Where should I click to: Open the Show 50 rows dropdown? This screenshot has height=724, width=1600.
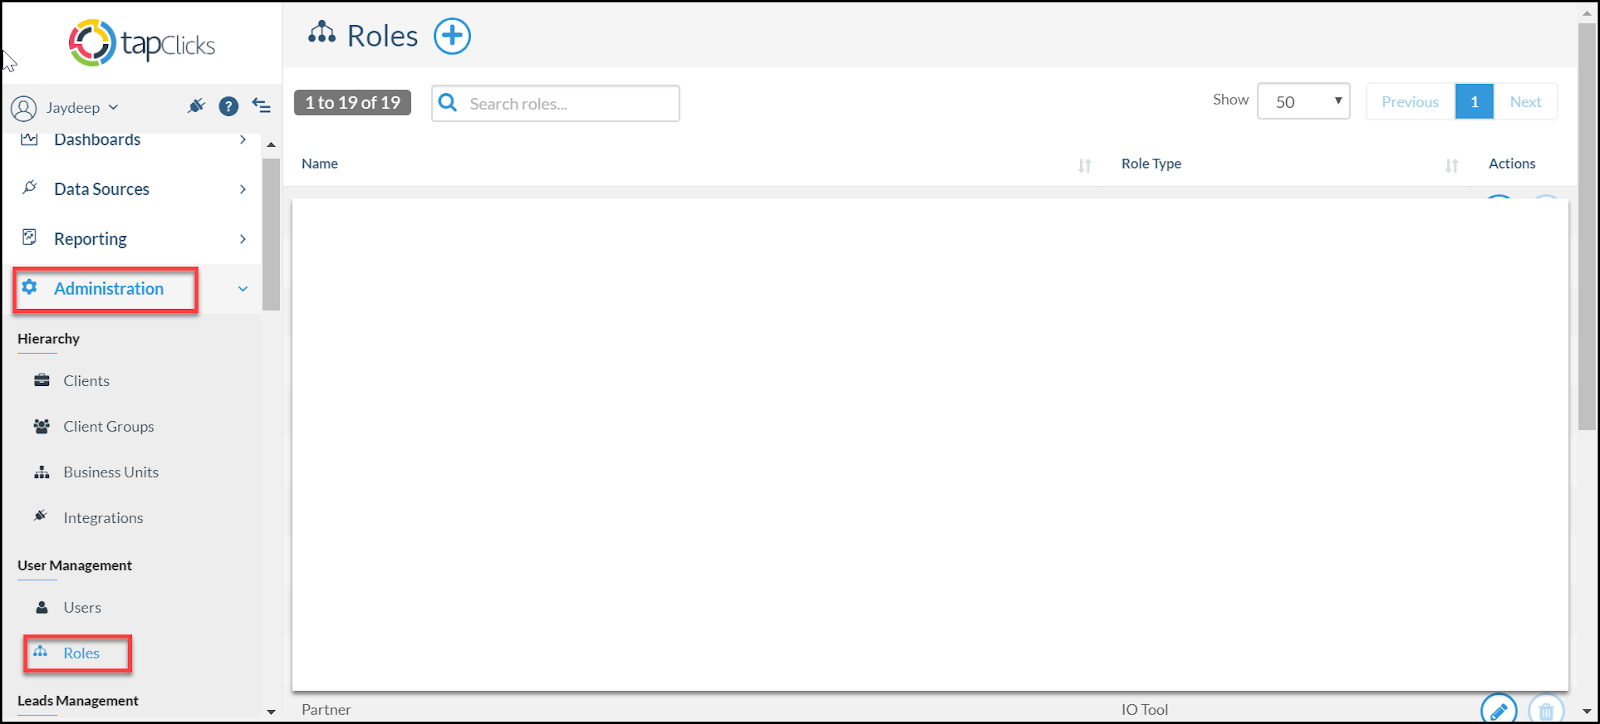[x=1304, y=101]
